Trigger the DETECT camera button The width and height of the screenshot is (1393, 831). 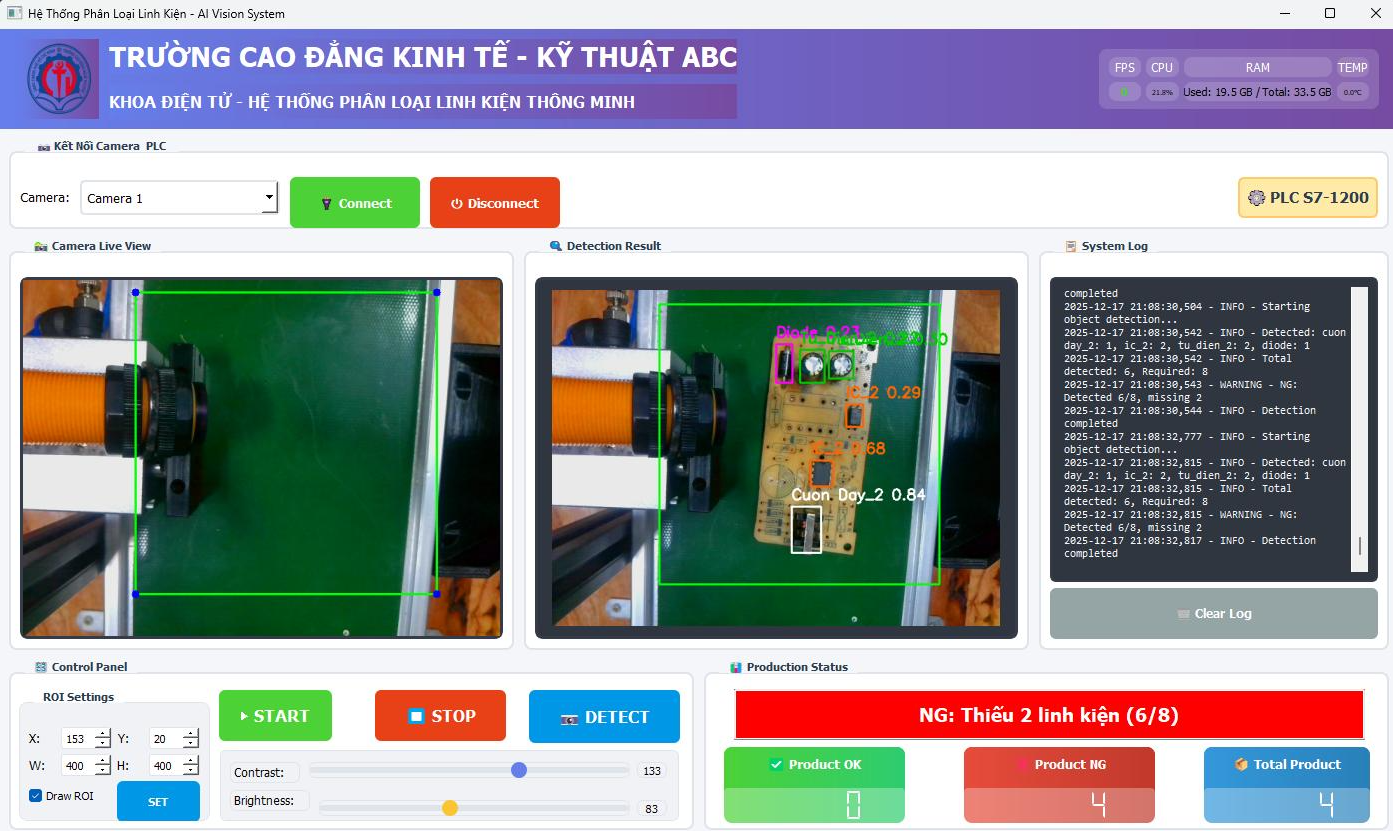604,716
